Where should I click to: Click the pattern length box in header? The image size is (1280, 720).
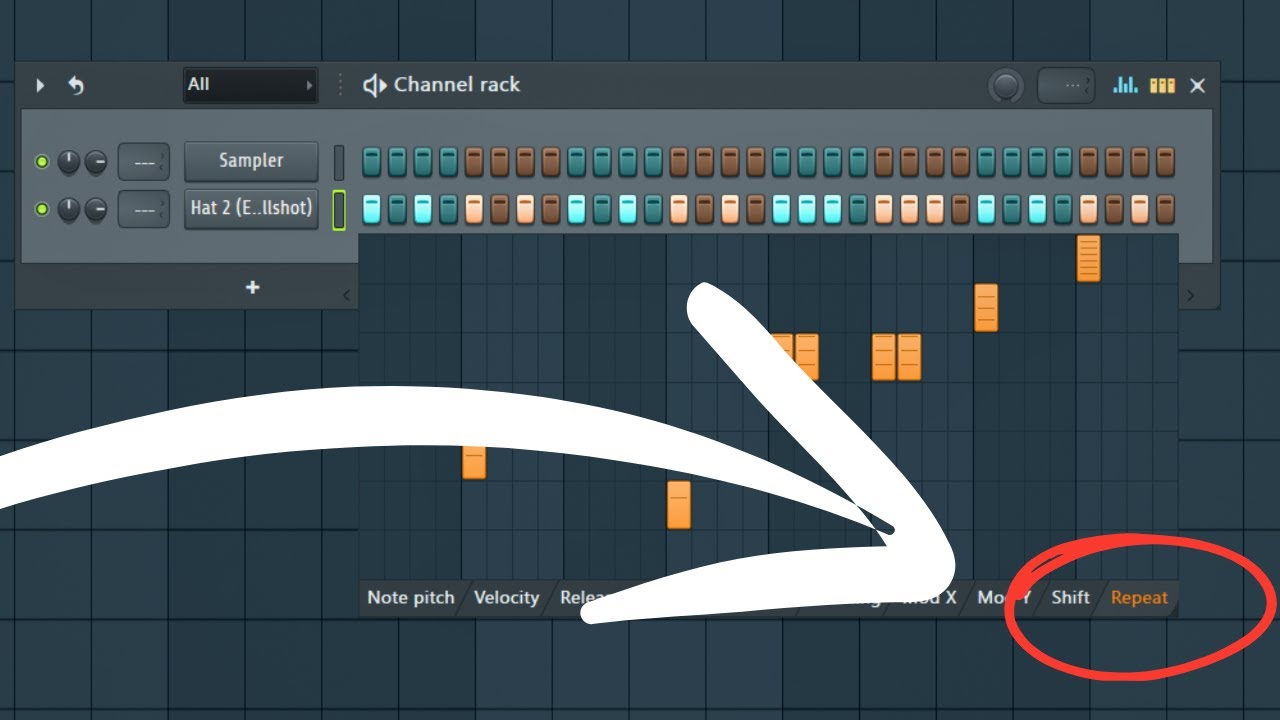(1066, 86)
